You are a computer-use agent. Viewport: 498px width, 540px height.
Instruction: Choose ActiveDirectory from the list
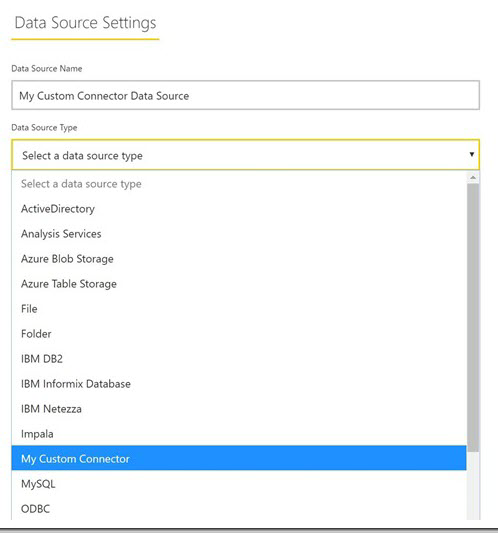pyautogui.click(x=239, y=209)
